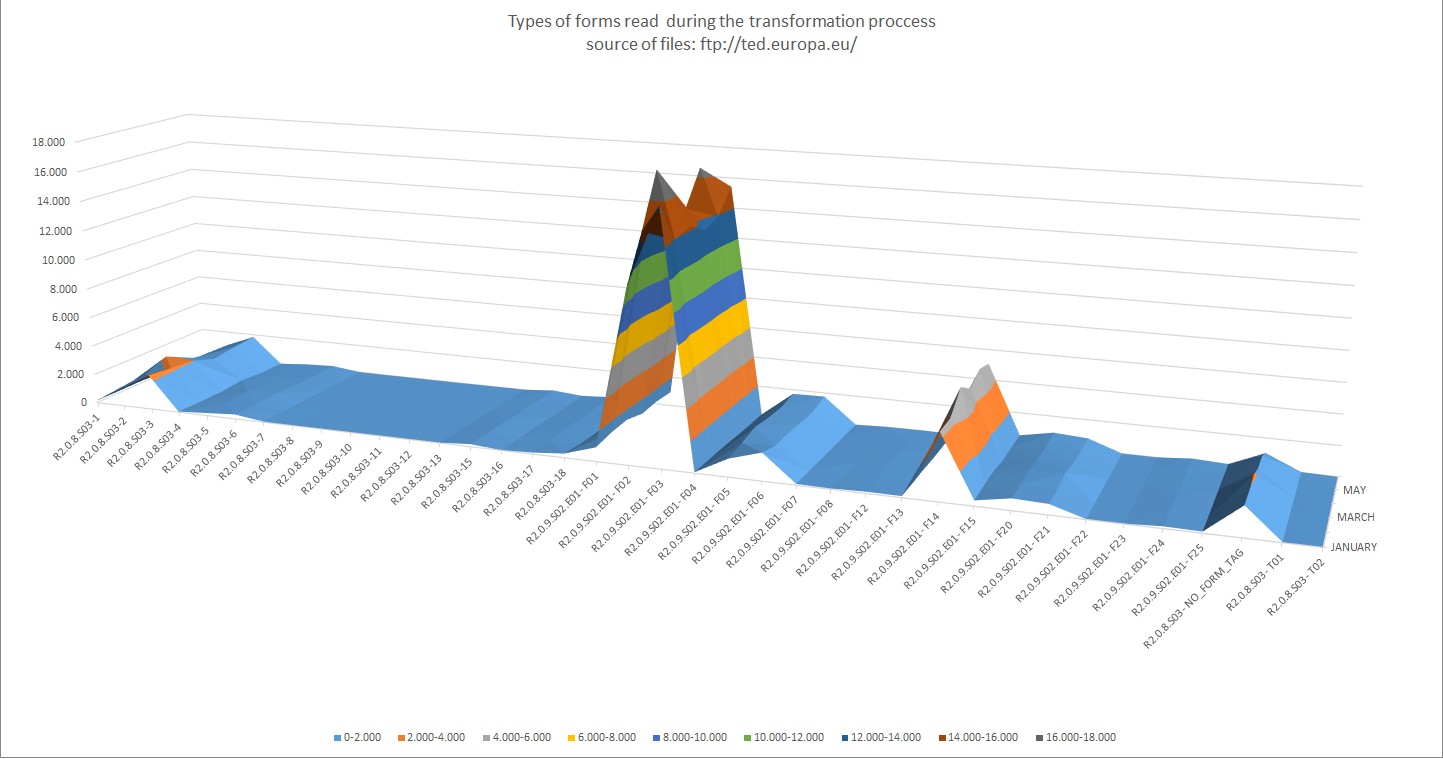Click the 16.000 vertical axis value
This screenshot has height=759, width=1443.
coord(49,171)
